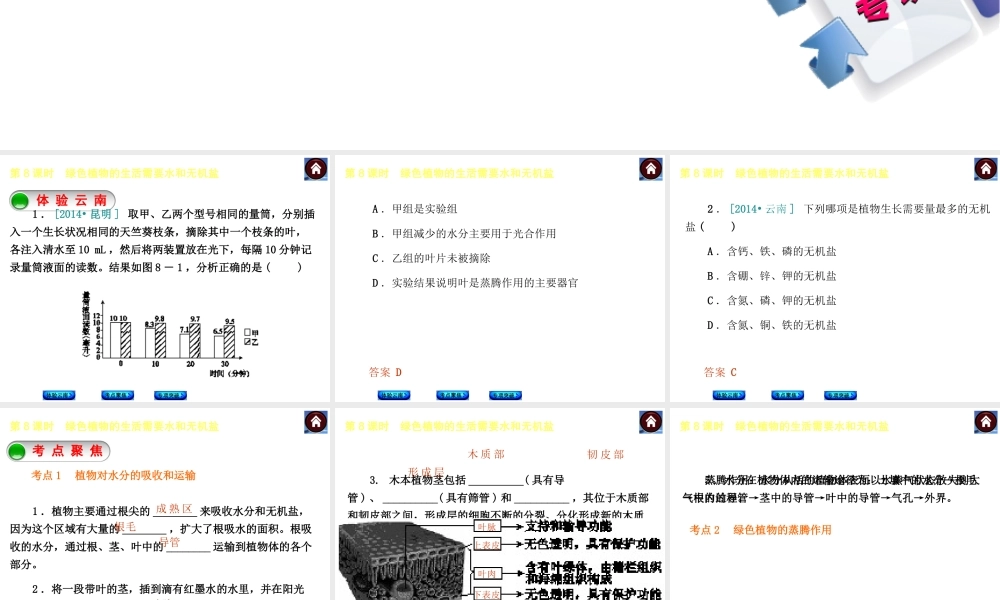This screenshot has height=600, width=1000.
Task: Click the middle blue nav button under the bar chart
Action: pyautogui.click(x=117, y=395)
